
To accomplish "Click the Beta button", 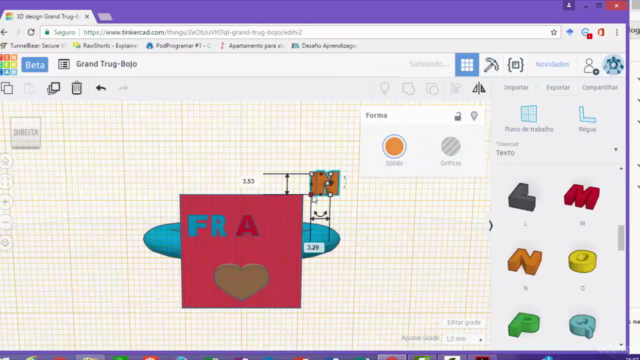I will (x=35, y=64).
